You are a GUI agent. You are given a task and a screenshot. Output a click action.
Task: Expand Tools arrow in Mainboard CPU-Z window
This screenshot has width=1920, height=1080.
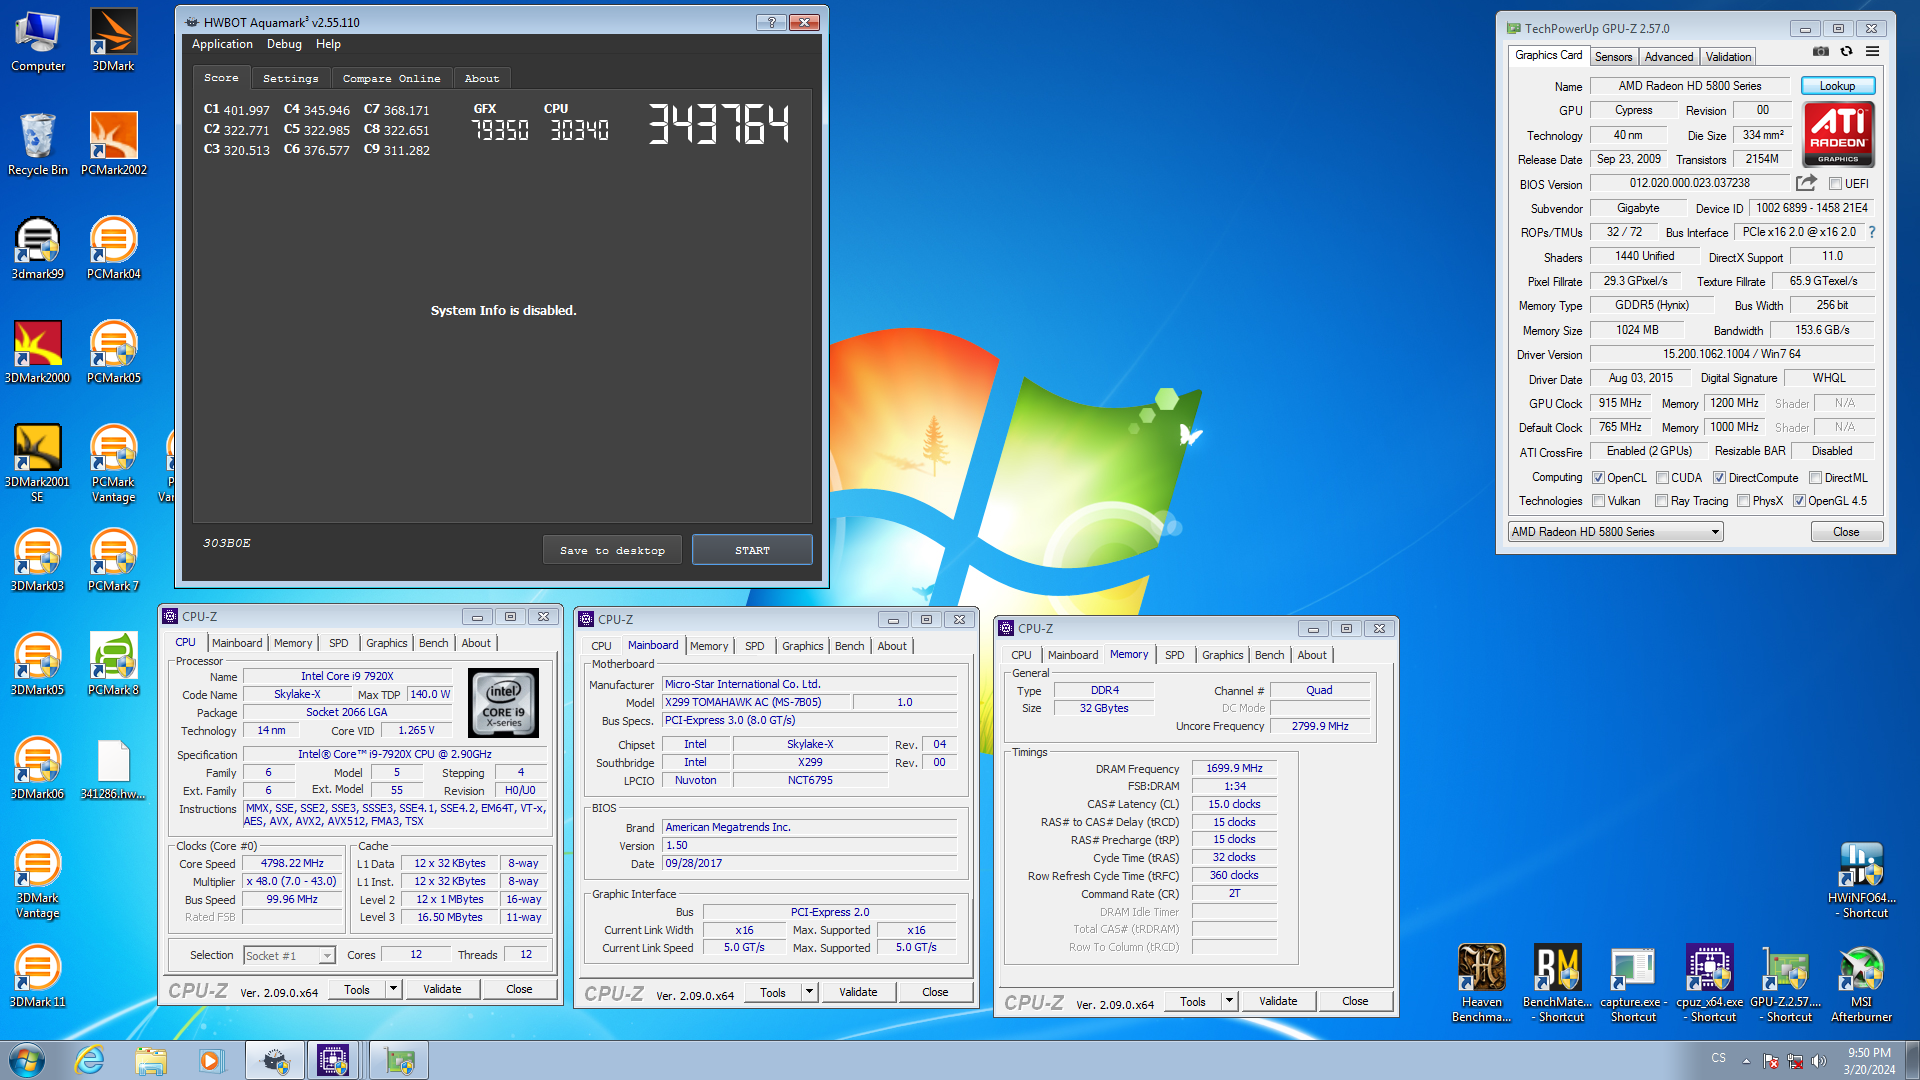tap(810, 992)
